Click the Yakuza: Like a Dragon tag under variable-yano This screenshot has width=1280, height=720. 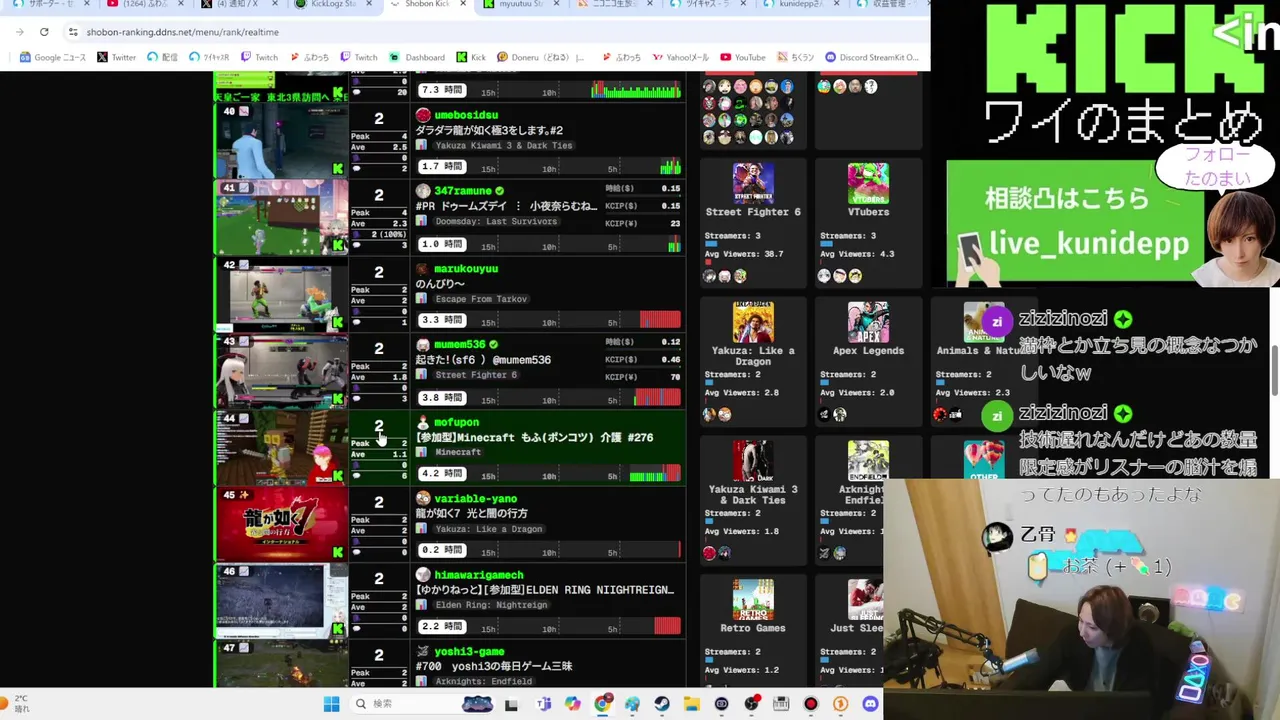click(x=489, y=529)
